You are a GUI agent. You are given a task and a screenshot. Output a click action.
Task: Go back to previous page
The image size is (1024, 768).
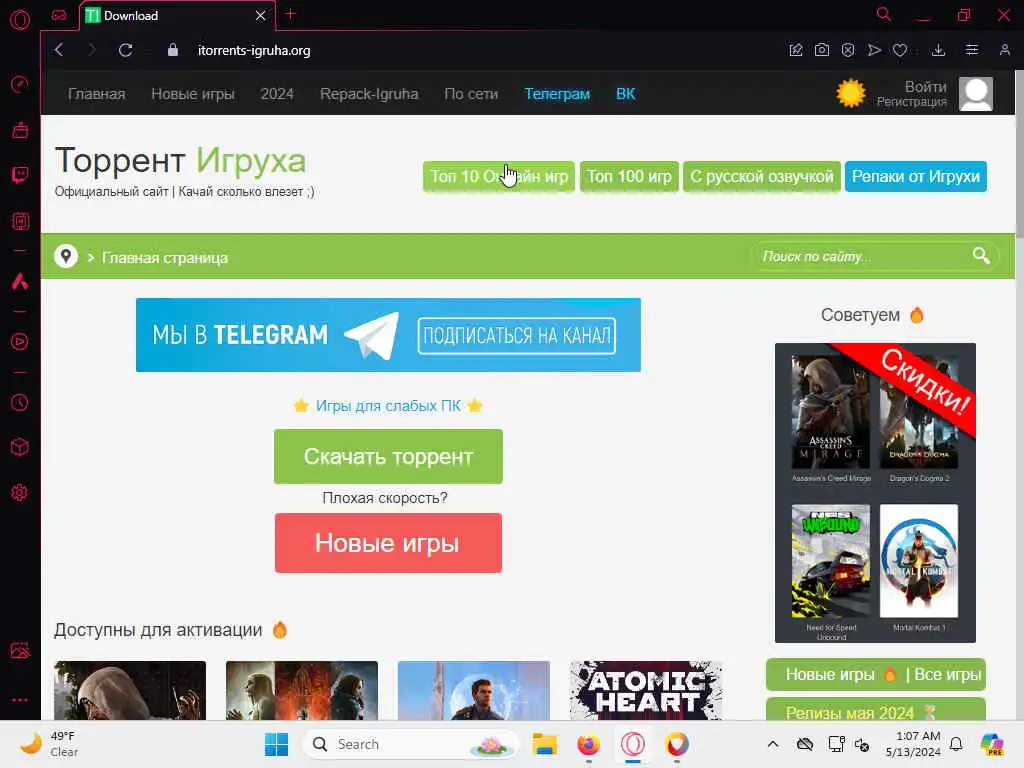(x=59, y=50)
